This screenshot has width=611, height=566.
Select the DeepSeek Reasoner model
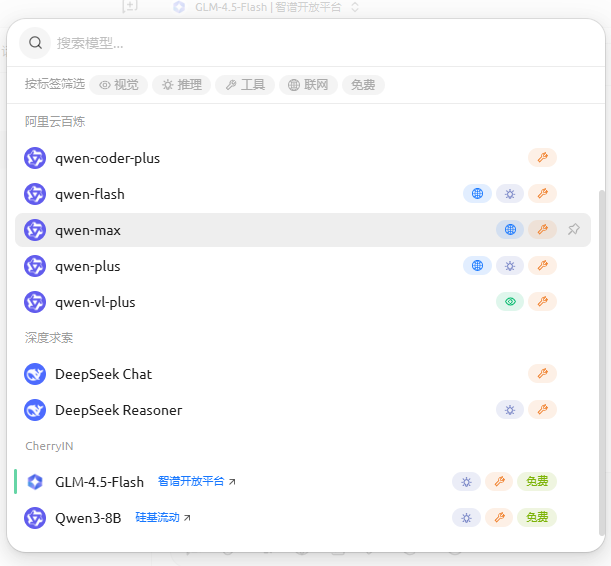(x=303, y=410)
